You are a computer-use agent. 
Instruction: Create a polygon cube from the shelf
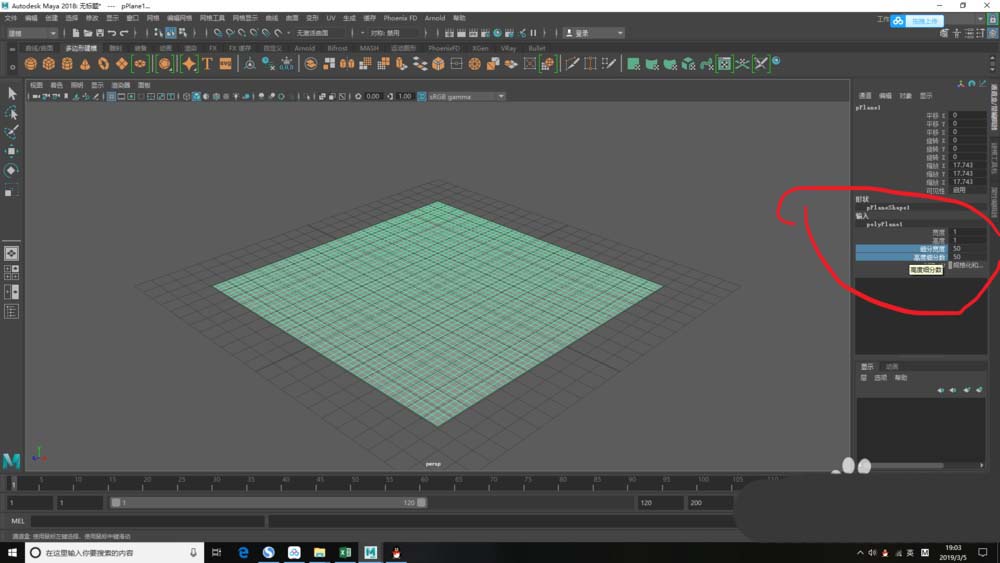[48, 64]
